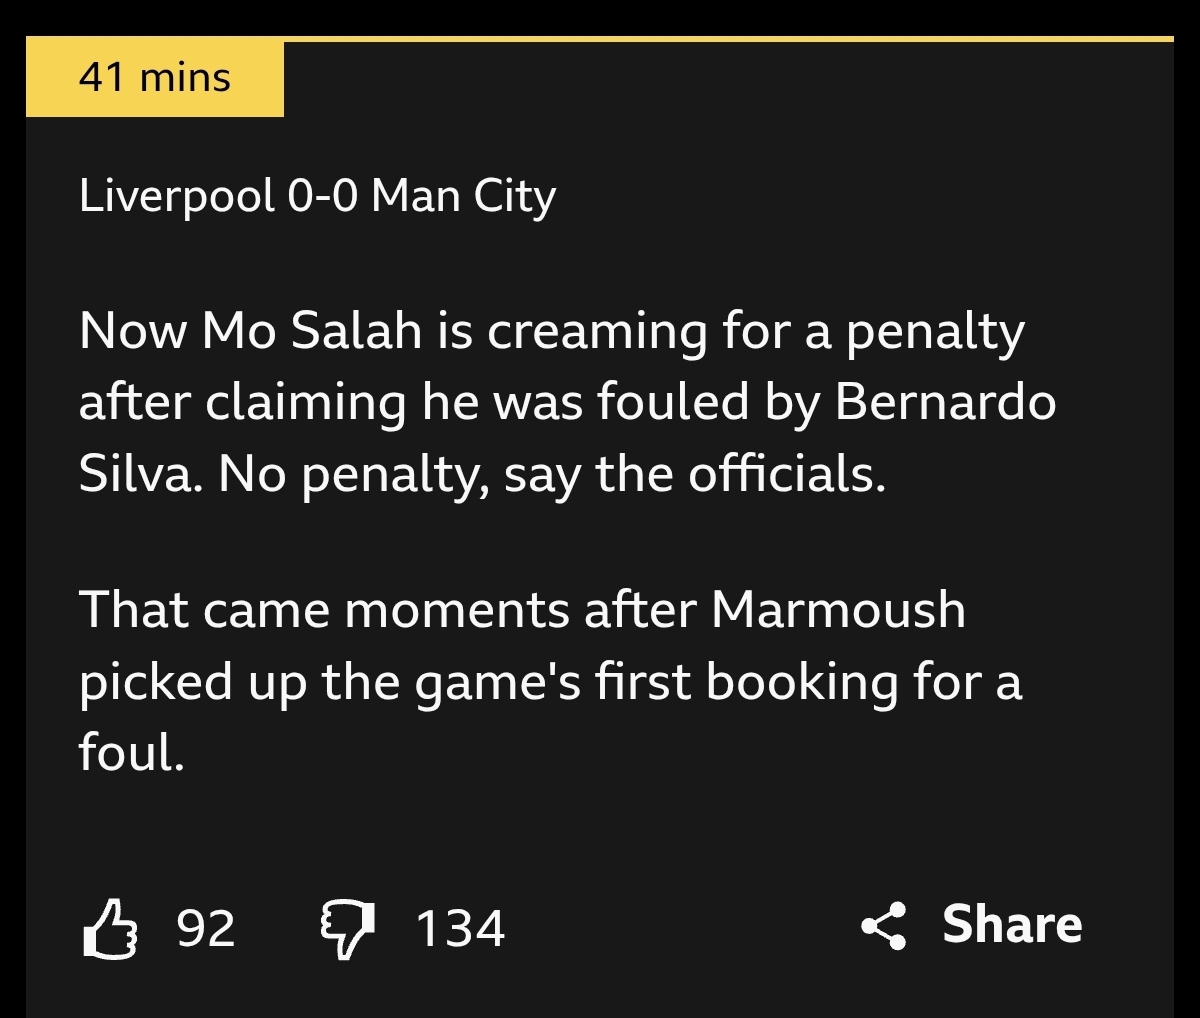Click the name Marmoush in second paragraph
The image size is (1200, 1018).
[838, 610]
